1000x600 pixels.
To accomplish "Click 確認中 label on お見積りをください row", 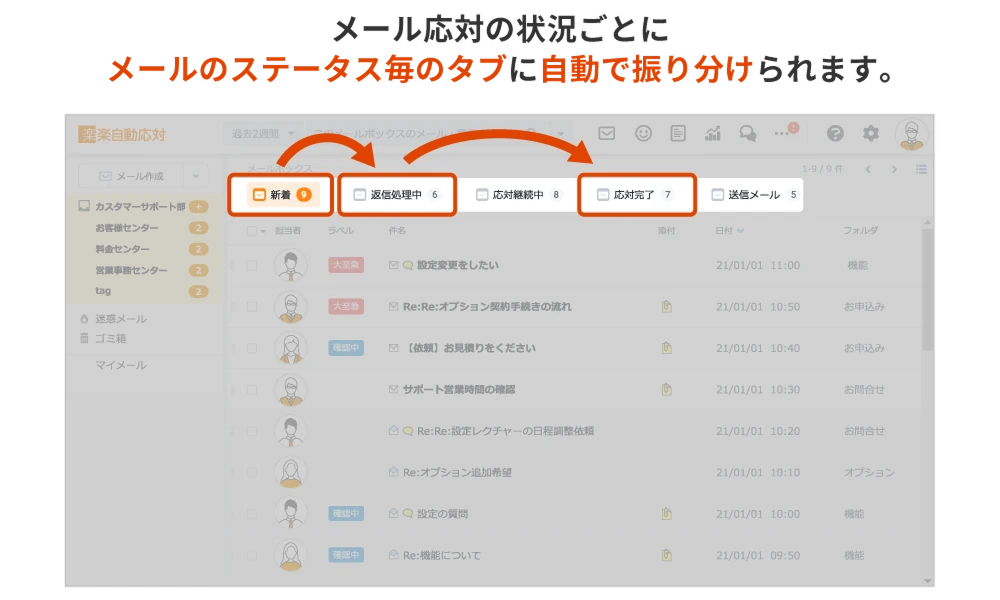I will pos(346,348).
